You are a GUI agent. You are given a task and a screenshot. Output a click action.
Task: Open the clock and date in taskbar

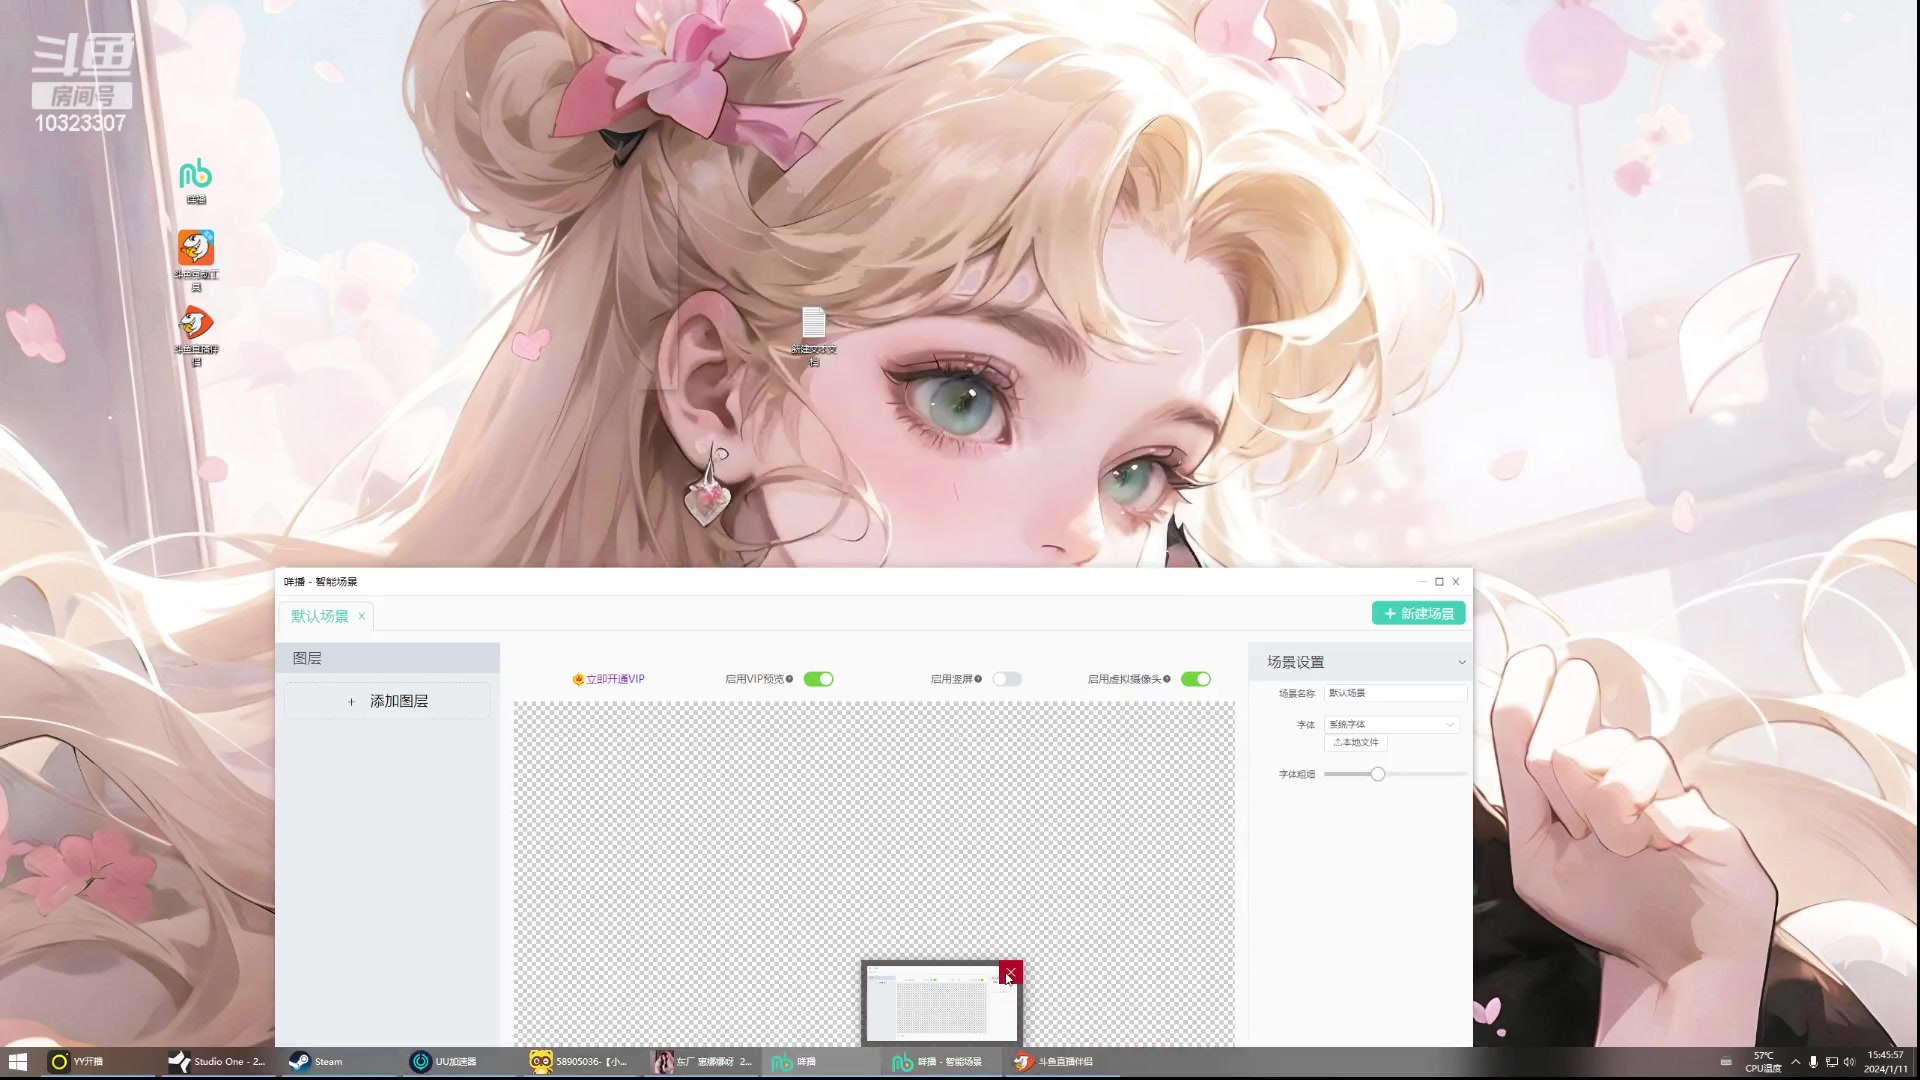1885,1062
